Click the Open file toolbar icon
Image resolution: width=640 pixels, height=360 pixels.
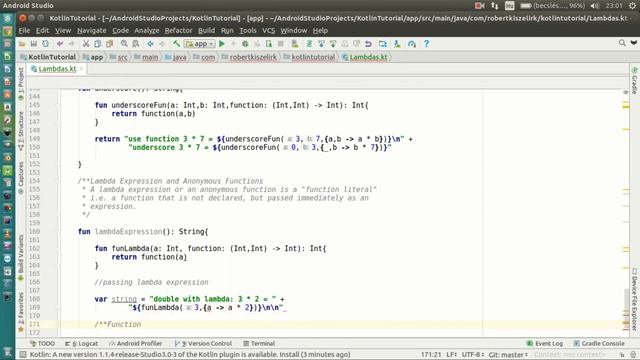(22, 44)
